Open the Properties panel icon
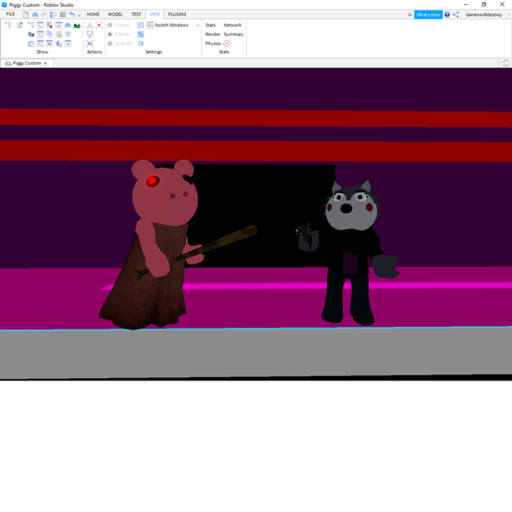 pyautogui.click(x=20, y=25)
